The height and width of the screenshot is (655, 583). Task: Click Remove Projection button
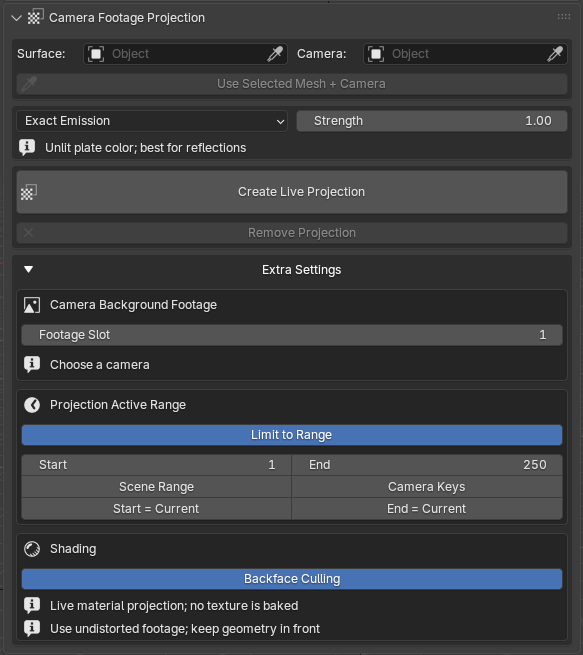coord(292,233)
